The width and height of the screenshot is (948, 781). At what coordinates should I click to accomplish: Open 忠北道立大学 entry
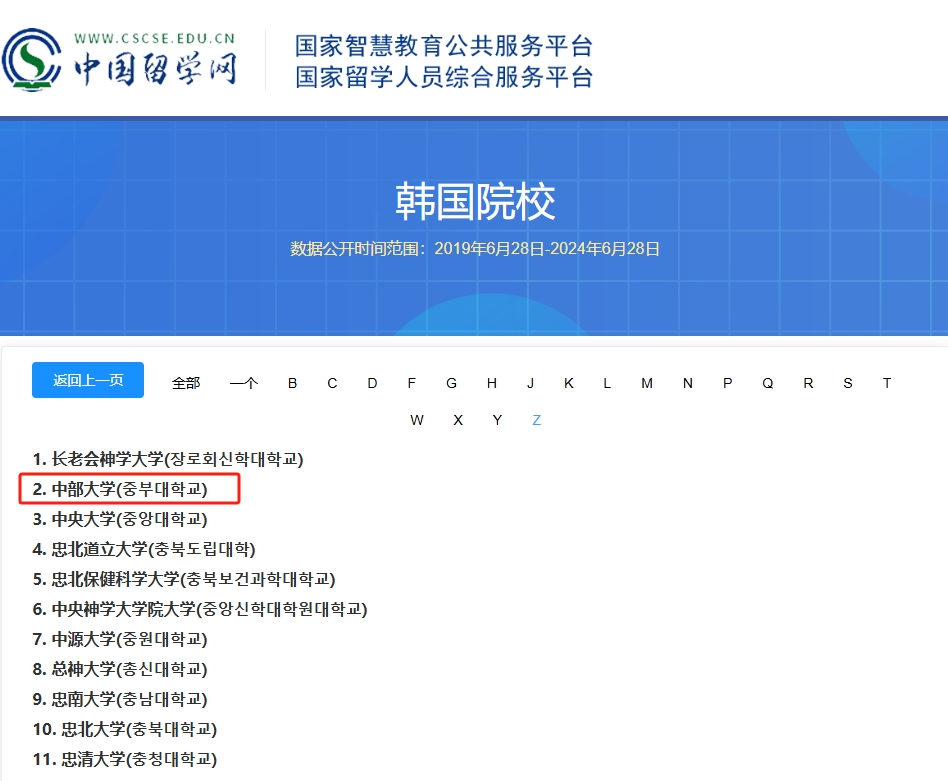[144, 549]
